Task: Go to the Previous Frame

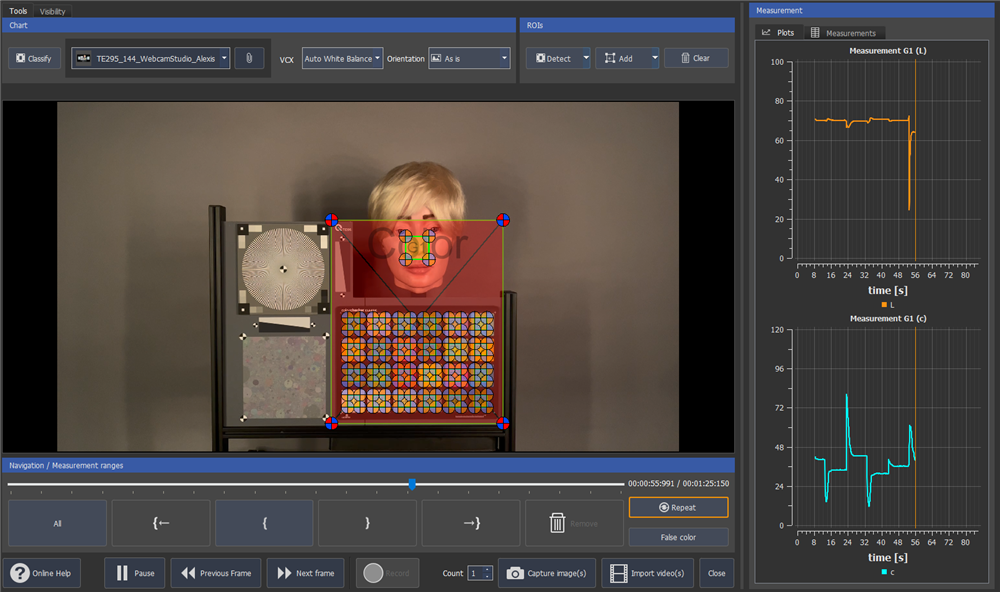Action: [216, 573]
